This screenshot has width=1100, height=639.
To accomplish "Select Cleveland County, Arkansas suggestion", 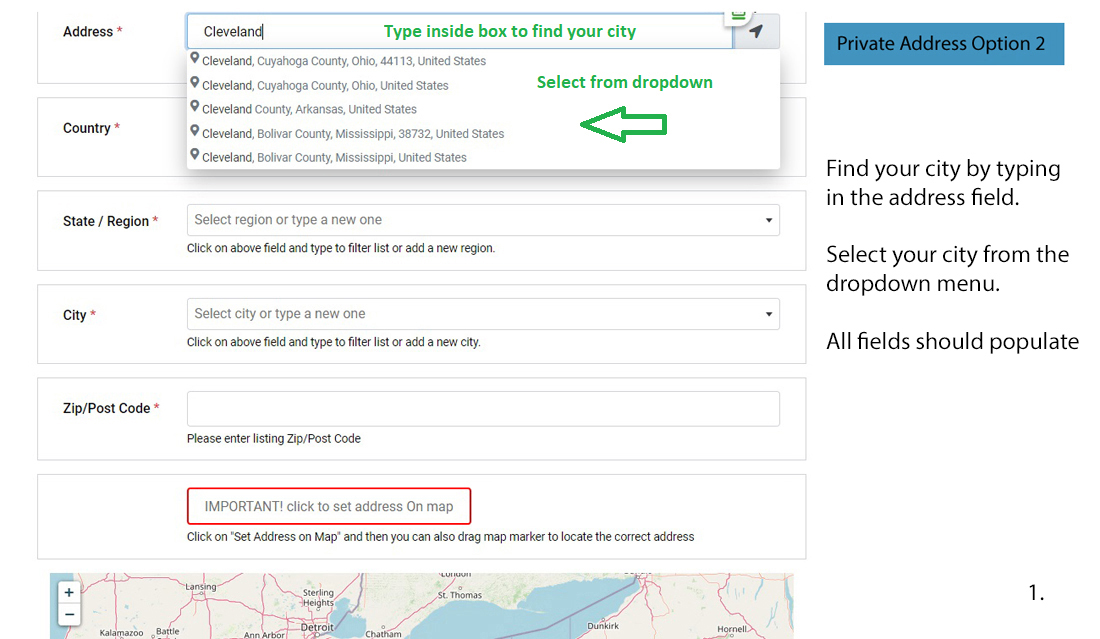I will 309,109.
